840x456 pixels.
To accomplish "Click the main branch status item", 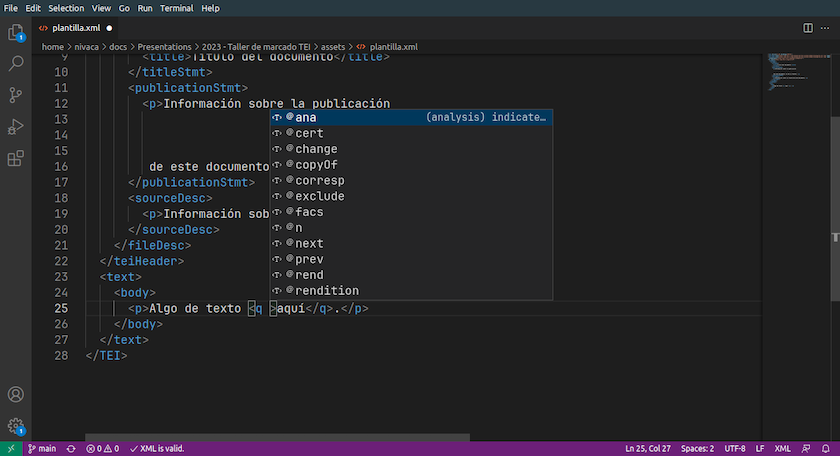I will tap(42, 449).
